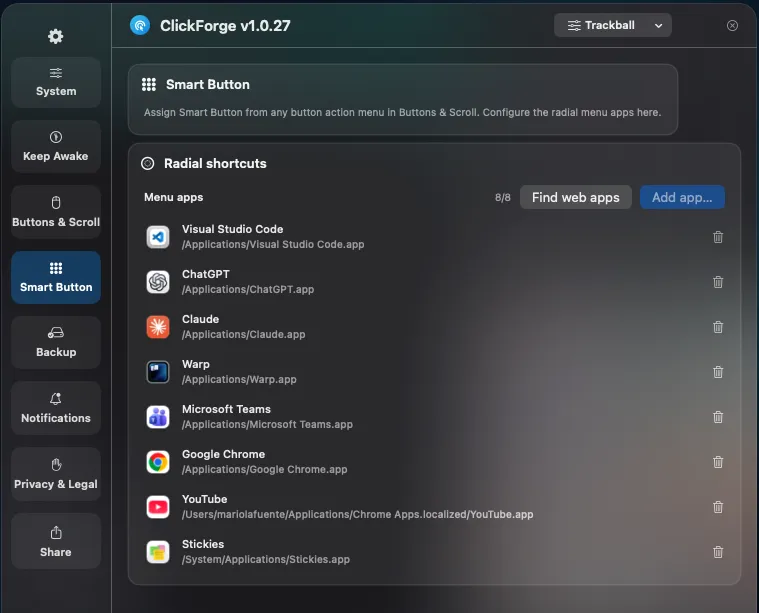Select path /Applications/Microsoft Teams.app
Viewport: 759px width, 613px height.
coord(267,425)
